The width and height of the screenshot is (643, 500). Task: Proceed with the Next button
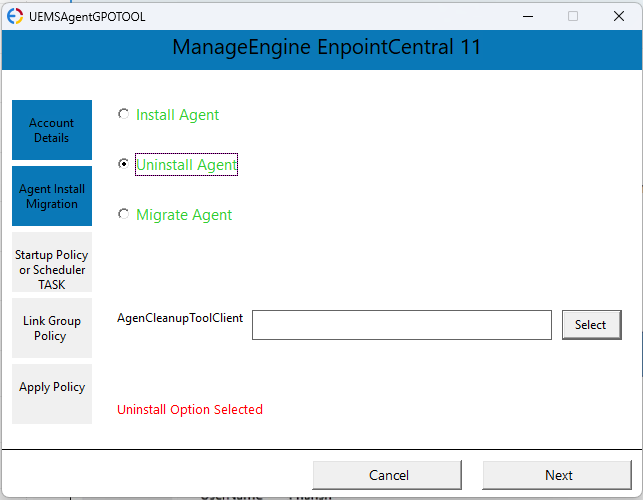[557, 475]
